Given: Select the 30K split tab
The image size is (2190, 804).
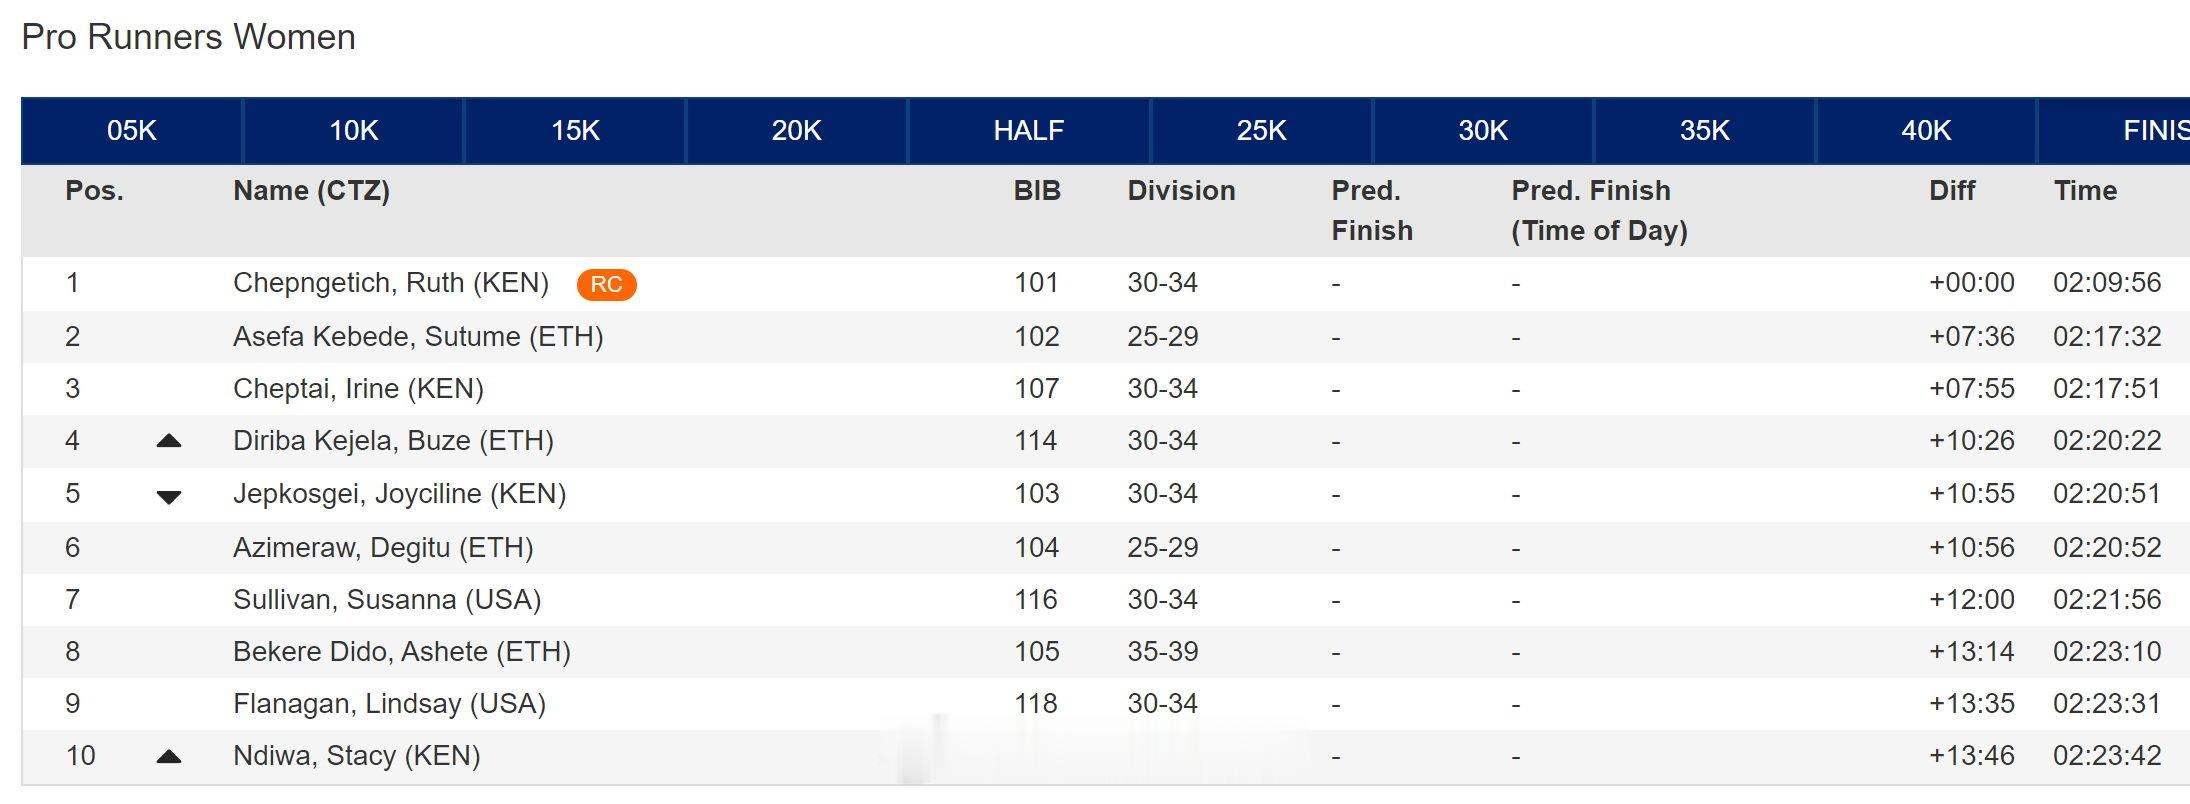Looking at the screenshot, I should (1483, 130).
